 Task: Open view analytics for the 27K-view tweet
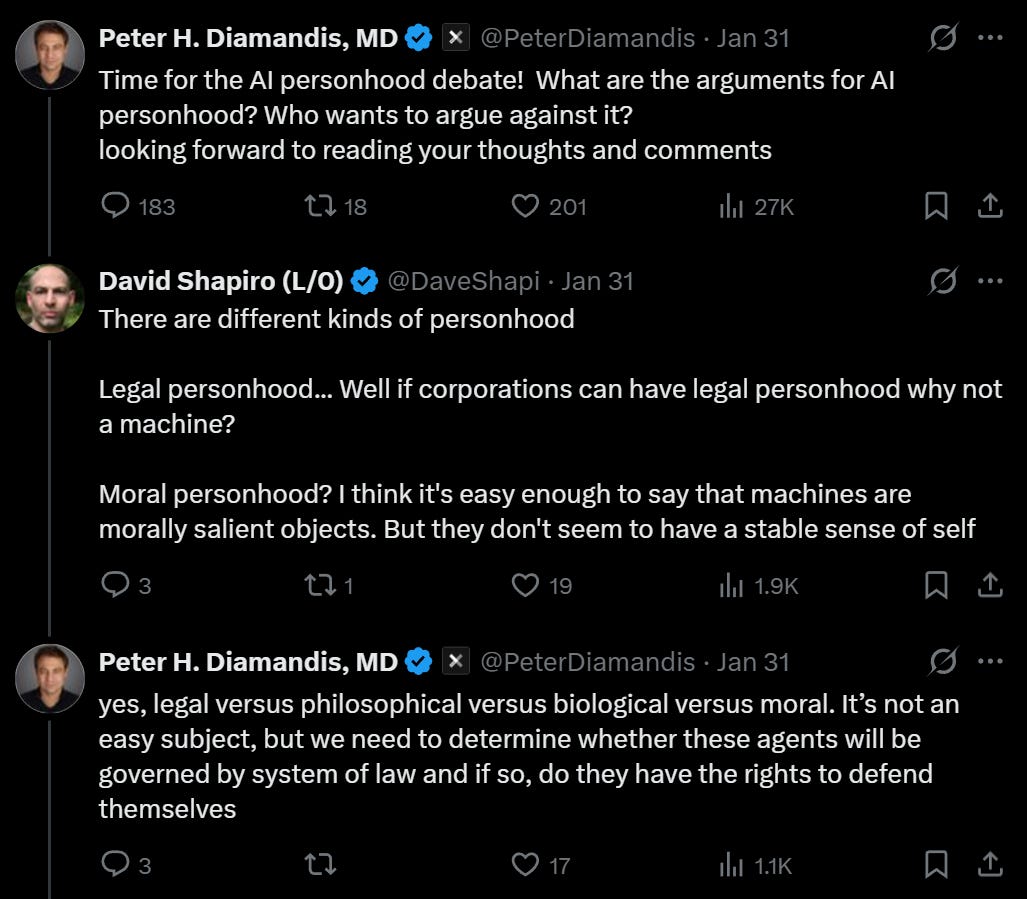coord(730,206)
